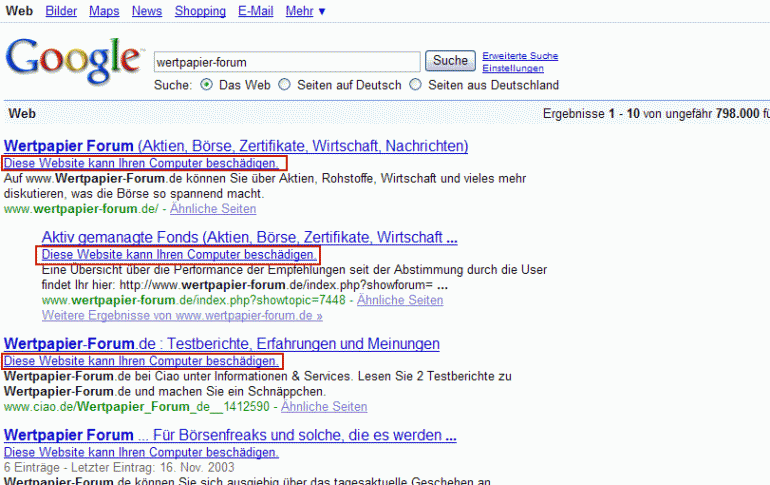Open Erweiterte Suche link
This screenshot has height=485, width=770.
pyautogui.click(x=520, y=56)
